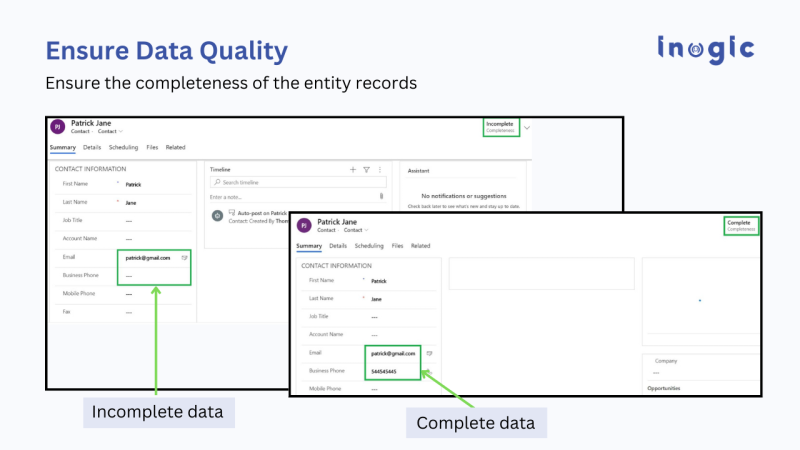Open the Contact form dropdown in the Incomplete record
This screenshot has width=800, height=450.
click(x=109, y=132)
